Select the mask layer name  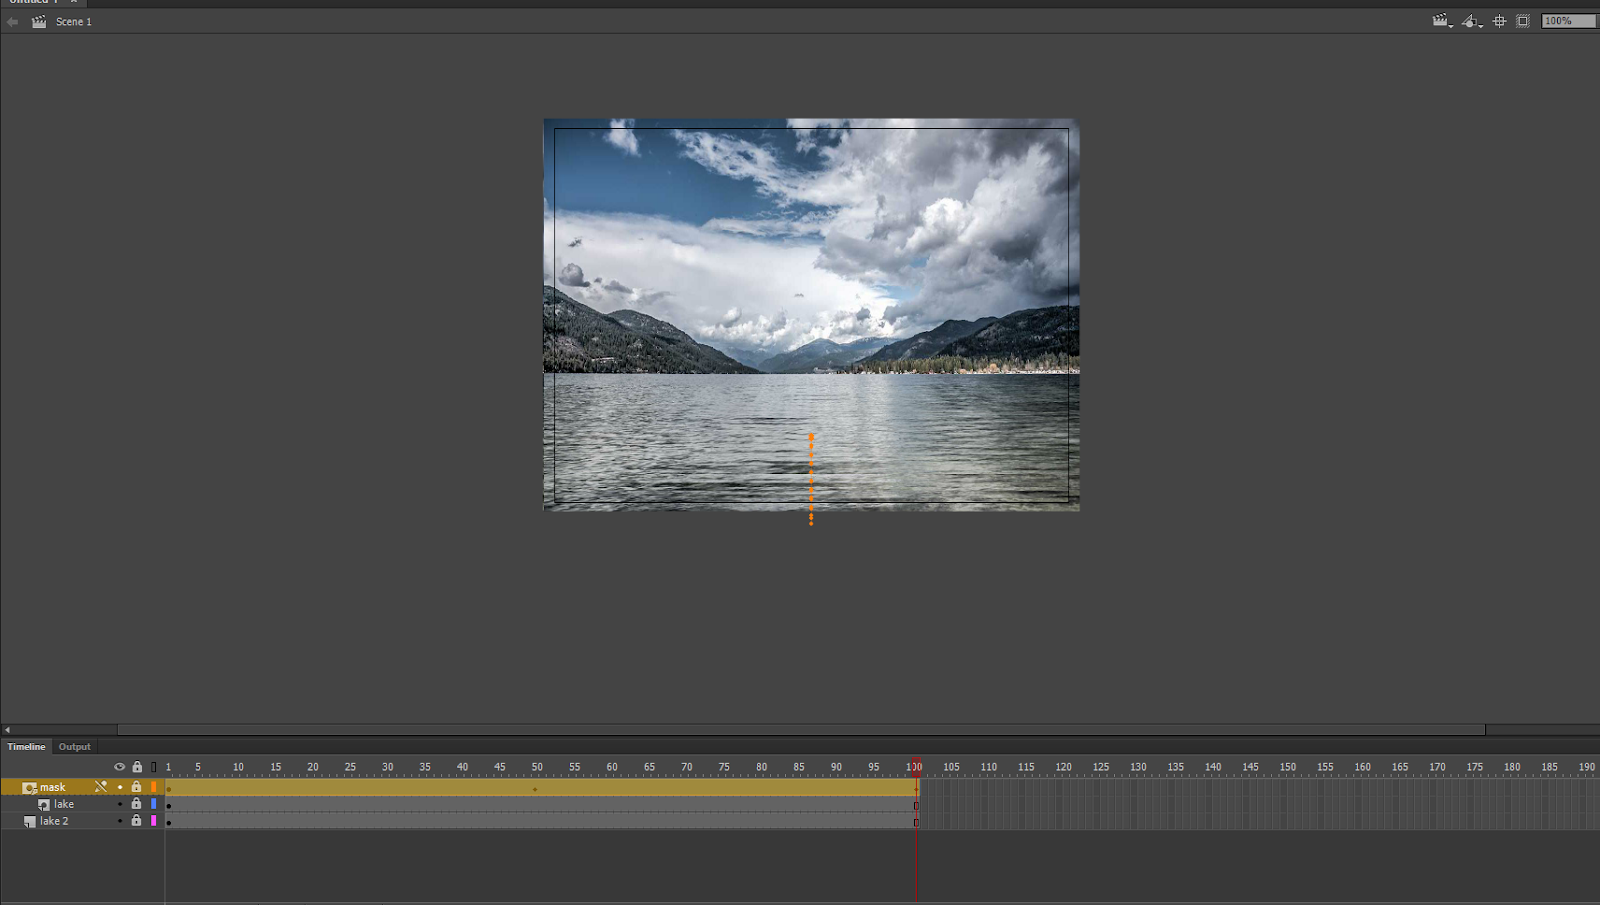pyautogui.click(x=52, y=787)
